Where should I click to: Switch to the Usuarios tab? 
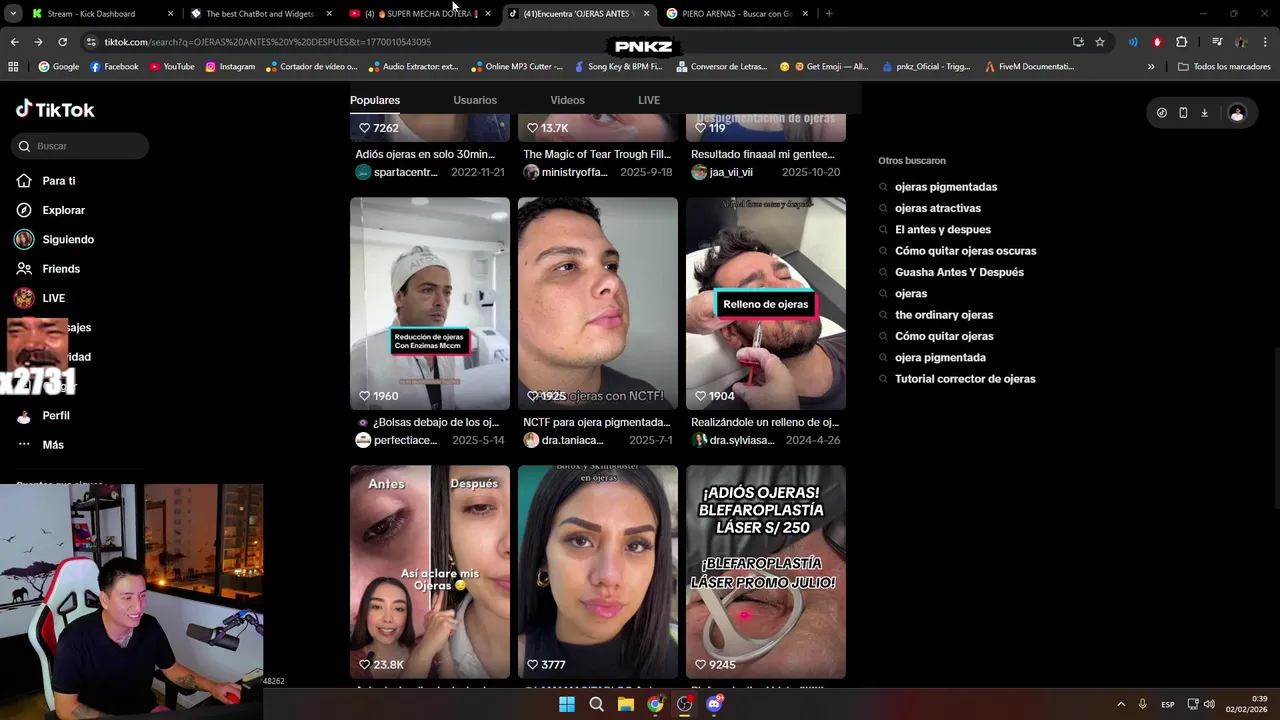tap(475, 100)
